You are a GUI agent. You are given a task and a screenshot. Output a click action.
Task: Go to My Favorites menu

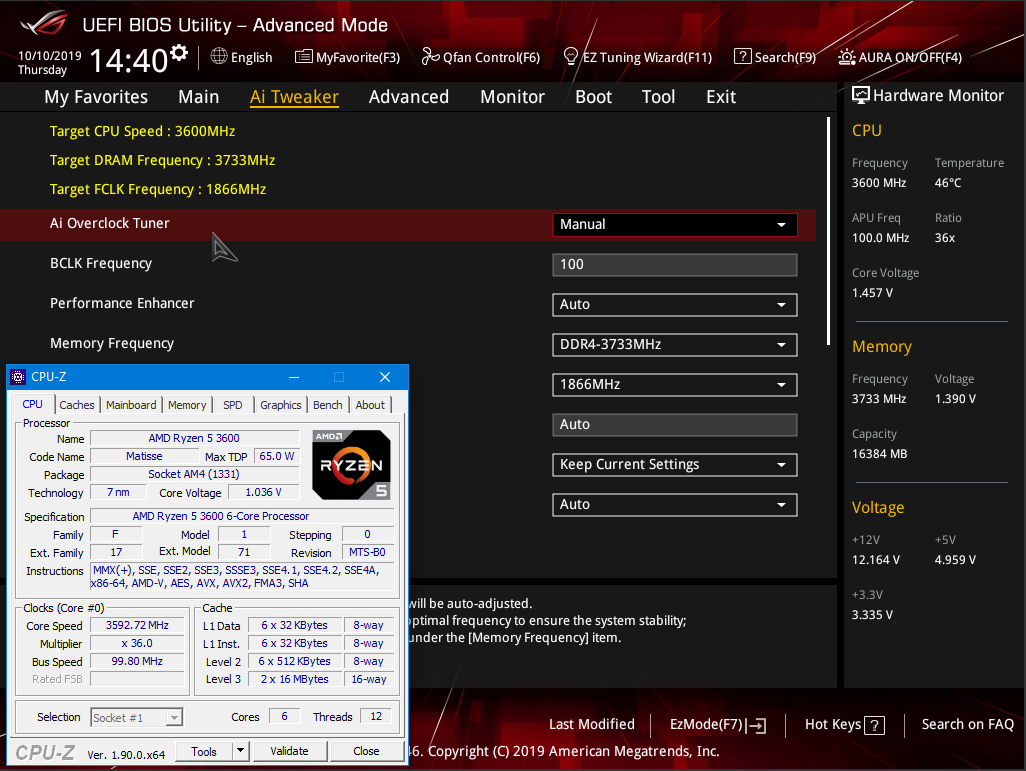click(96, 97)
